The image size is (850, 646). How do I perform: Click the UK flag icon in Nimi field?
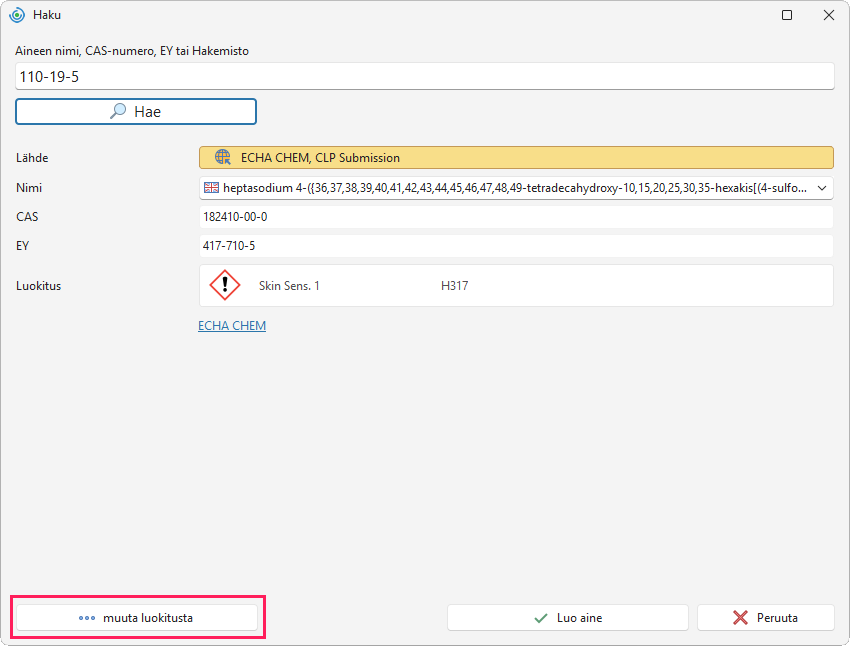coord(211,188)
